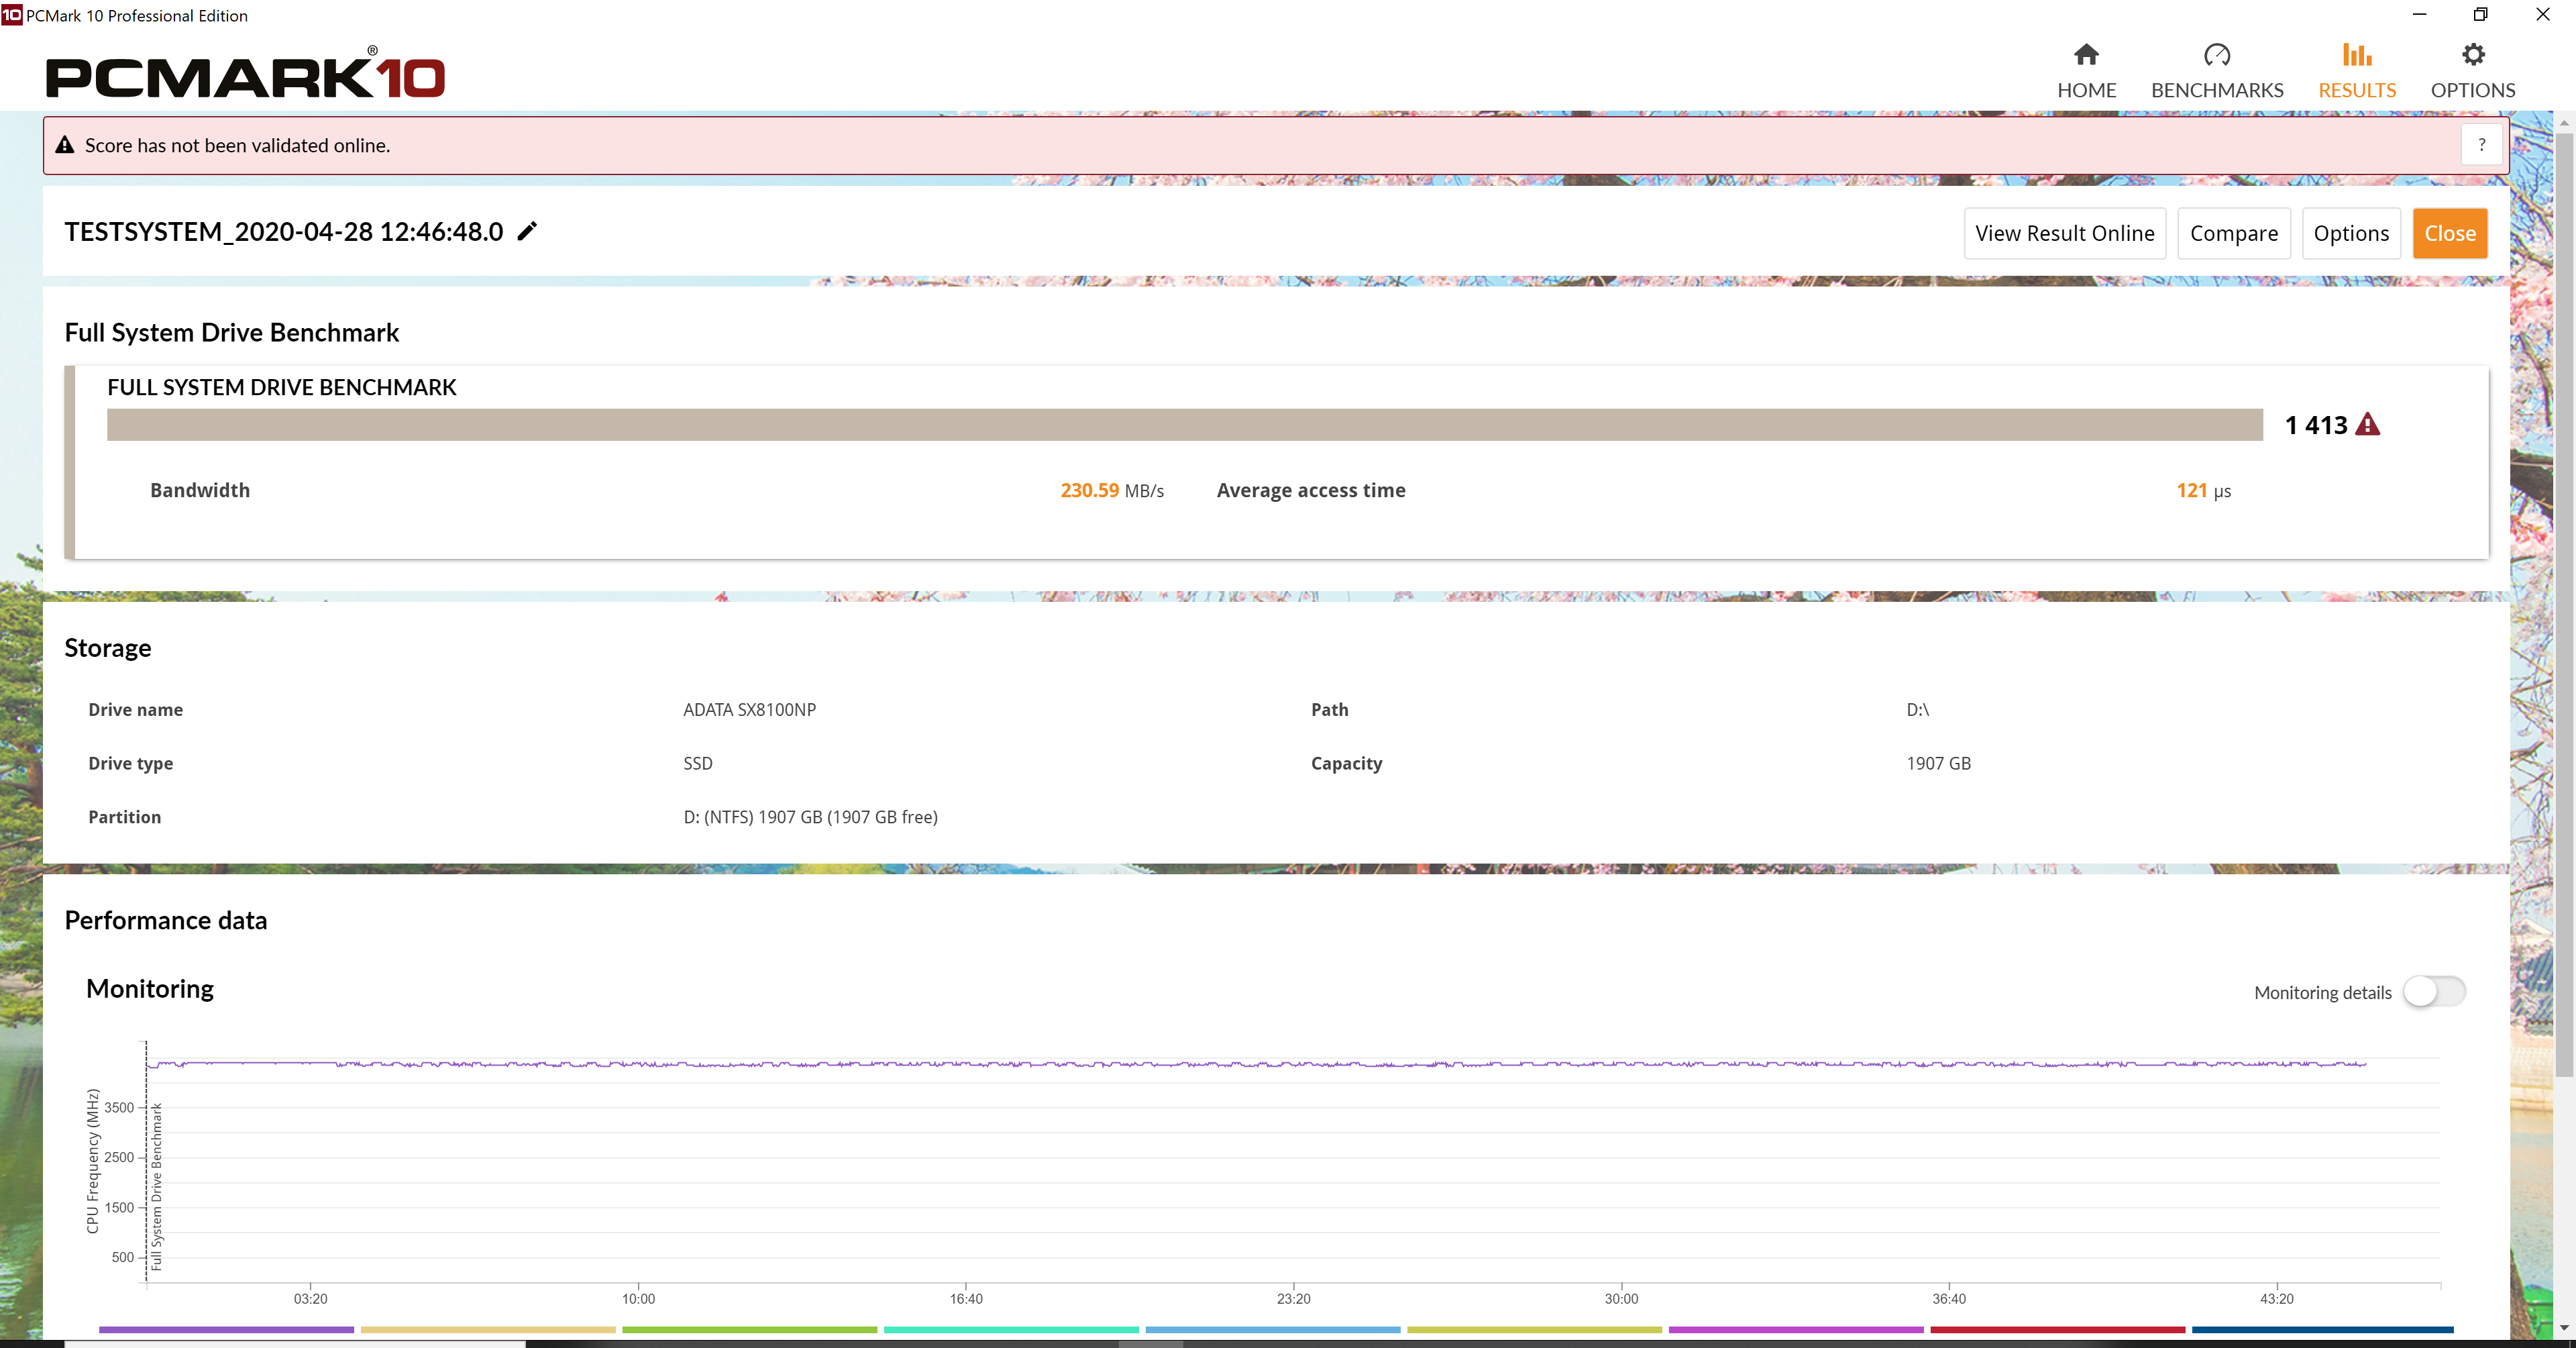Click the 10:00 timeline marker on chart
This screenshot has width=2576, height=1348.
638,1298
